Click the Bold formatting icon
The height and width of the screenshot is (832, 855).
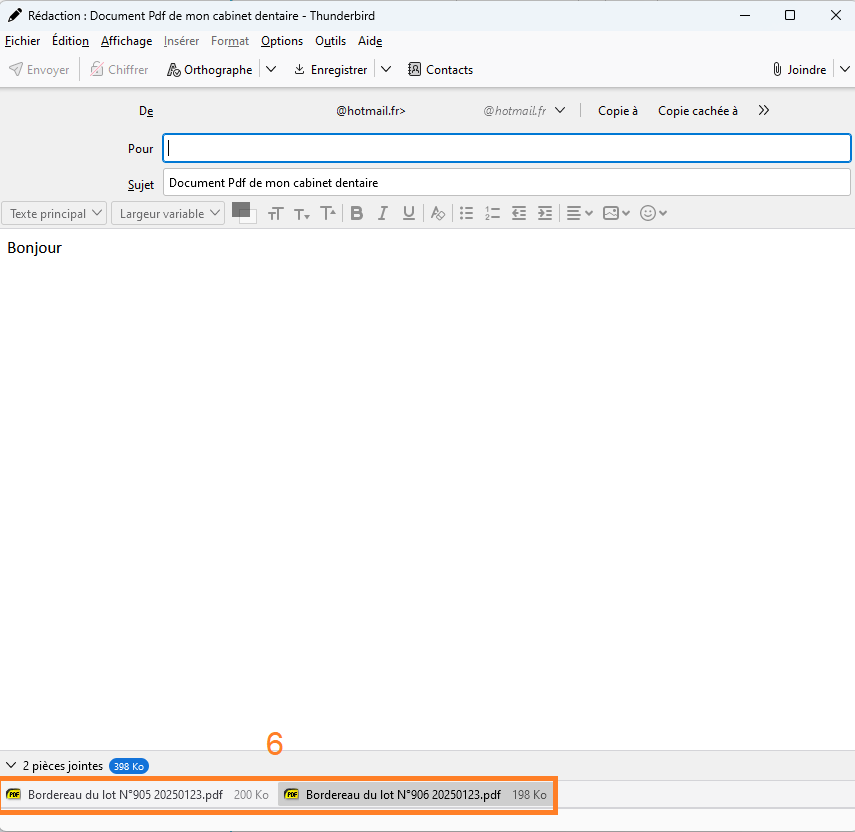(x=356, y=213)
